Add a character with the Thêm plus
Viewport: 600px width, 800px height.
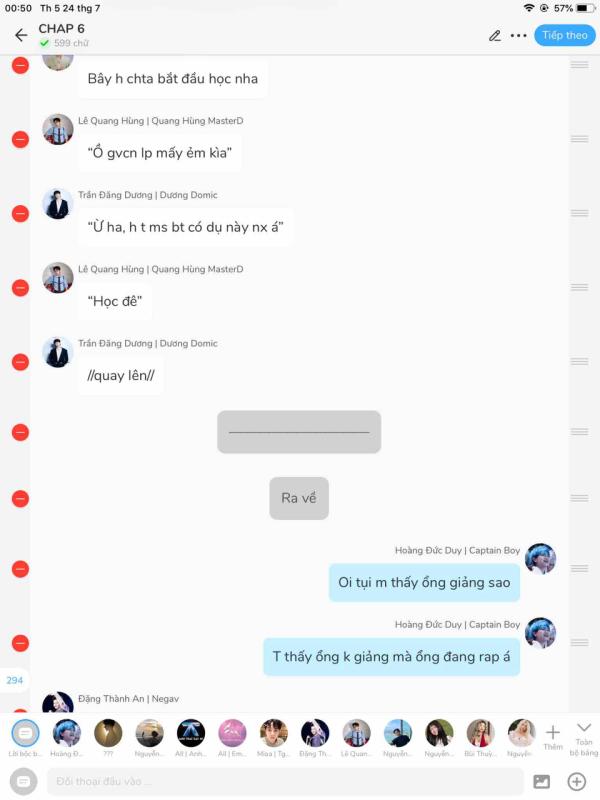pyautogui.click(x=553, y=737)
